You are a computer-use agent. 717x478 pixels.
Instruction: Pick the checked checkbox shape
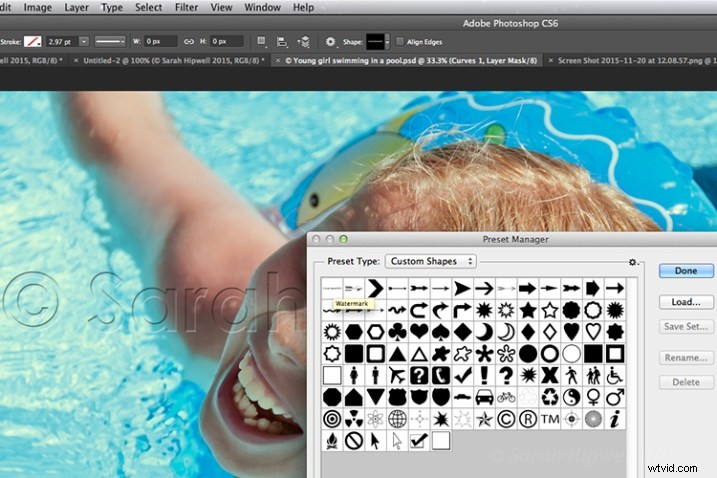pyautogui.click(x=419, y=440)
